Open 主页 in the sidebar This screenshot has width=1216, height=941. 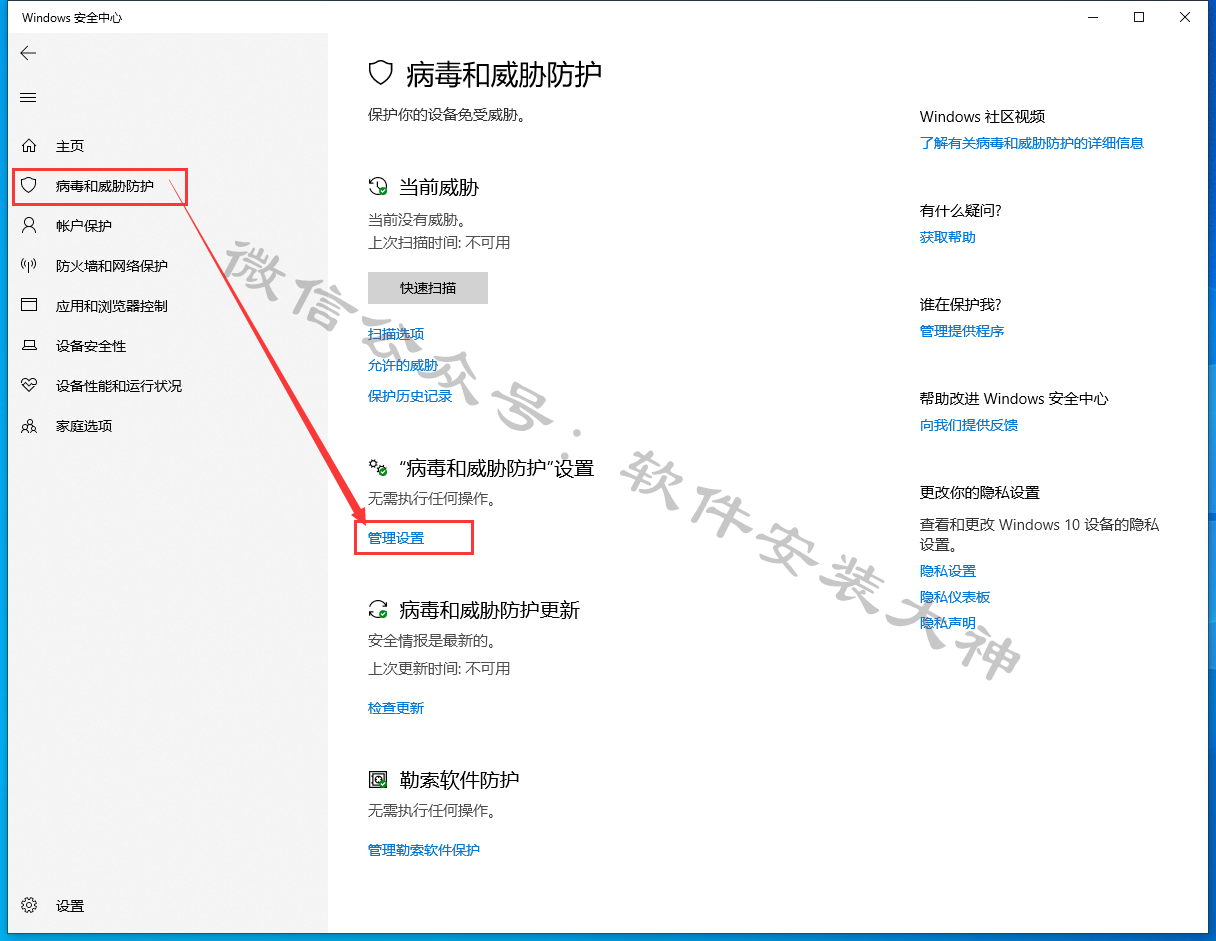(70, 146)
